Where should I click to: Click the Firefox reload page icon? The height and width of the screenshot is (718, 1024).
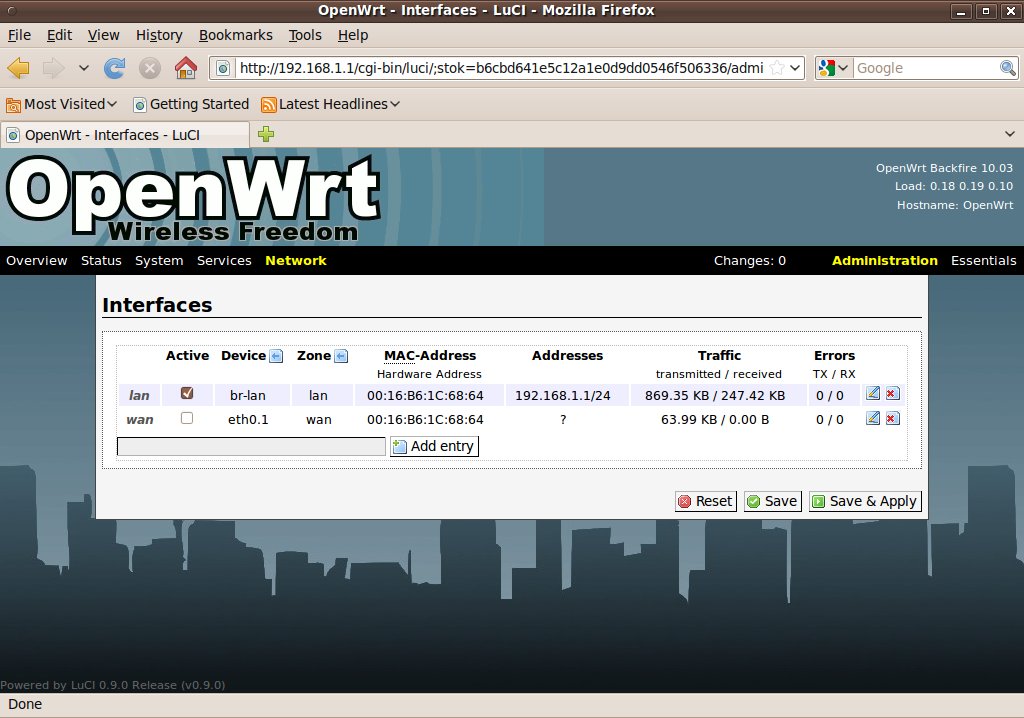click(x=115, y=68)
